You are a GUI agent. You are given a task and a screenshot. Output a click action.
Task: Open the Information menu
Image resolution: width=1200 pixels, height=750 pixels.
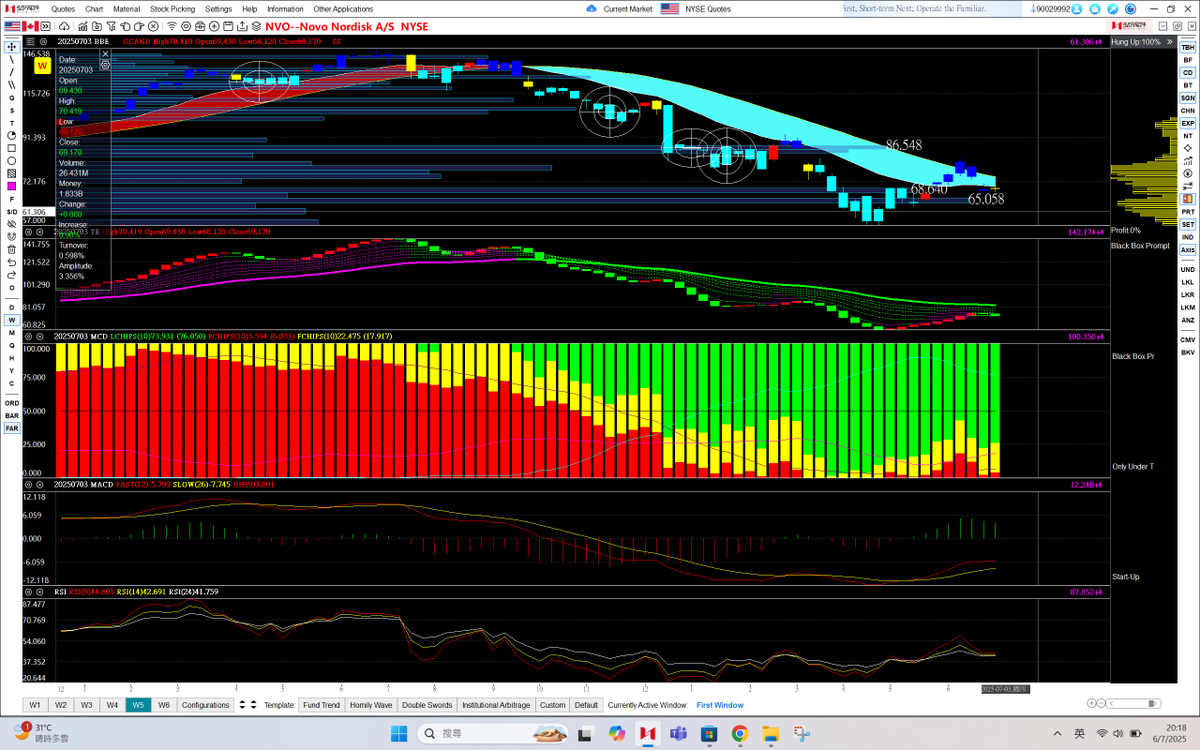285,9
